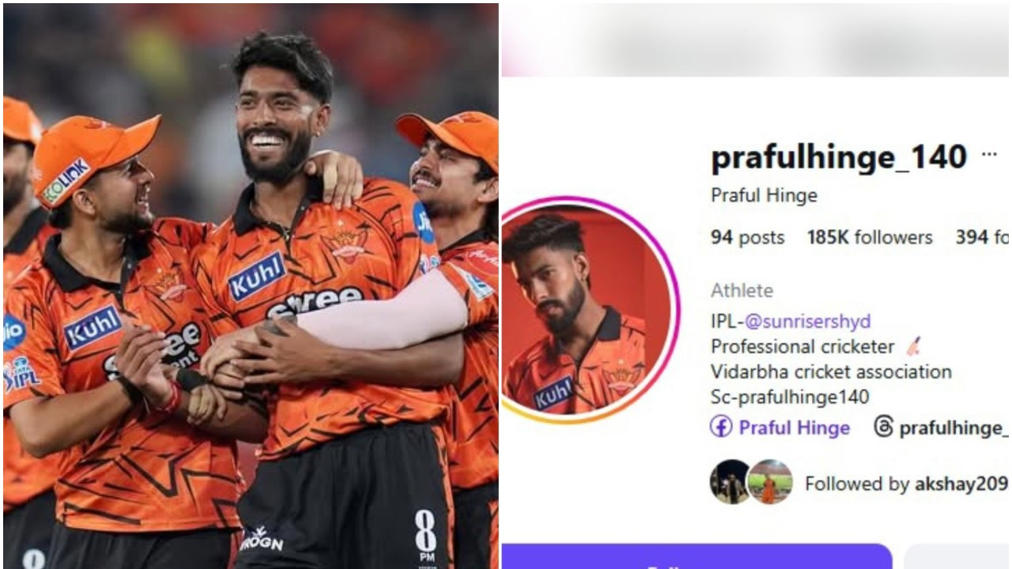The height and width of the screenshot is (569, 1012).
Task: Open the prafulhinge_ Threads profile link
Action: [953, 428]
